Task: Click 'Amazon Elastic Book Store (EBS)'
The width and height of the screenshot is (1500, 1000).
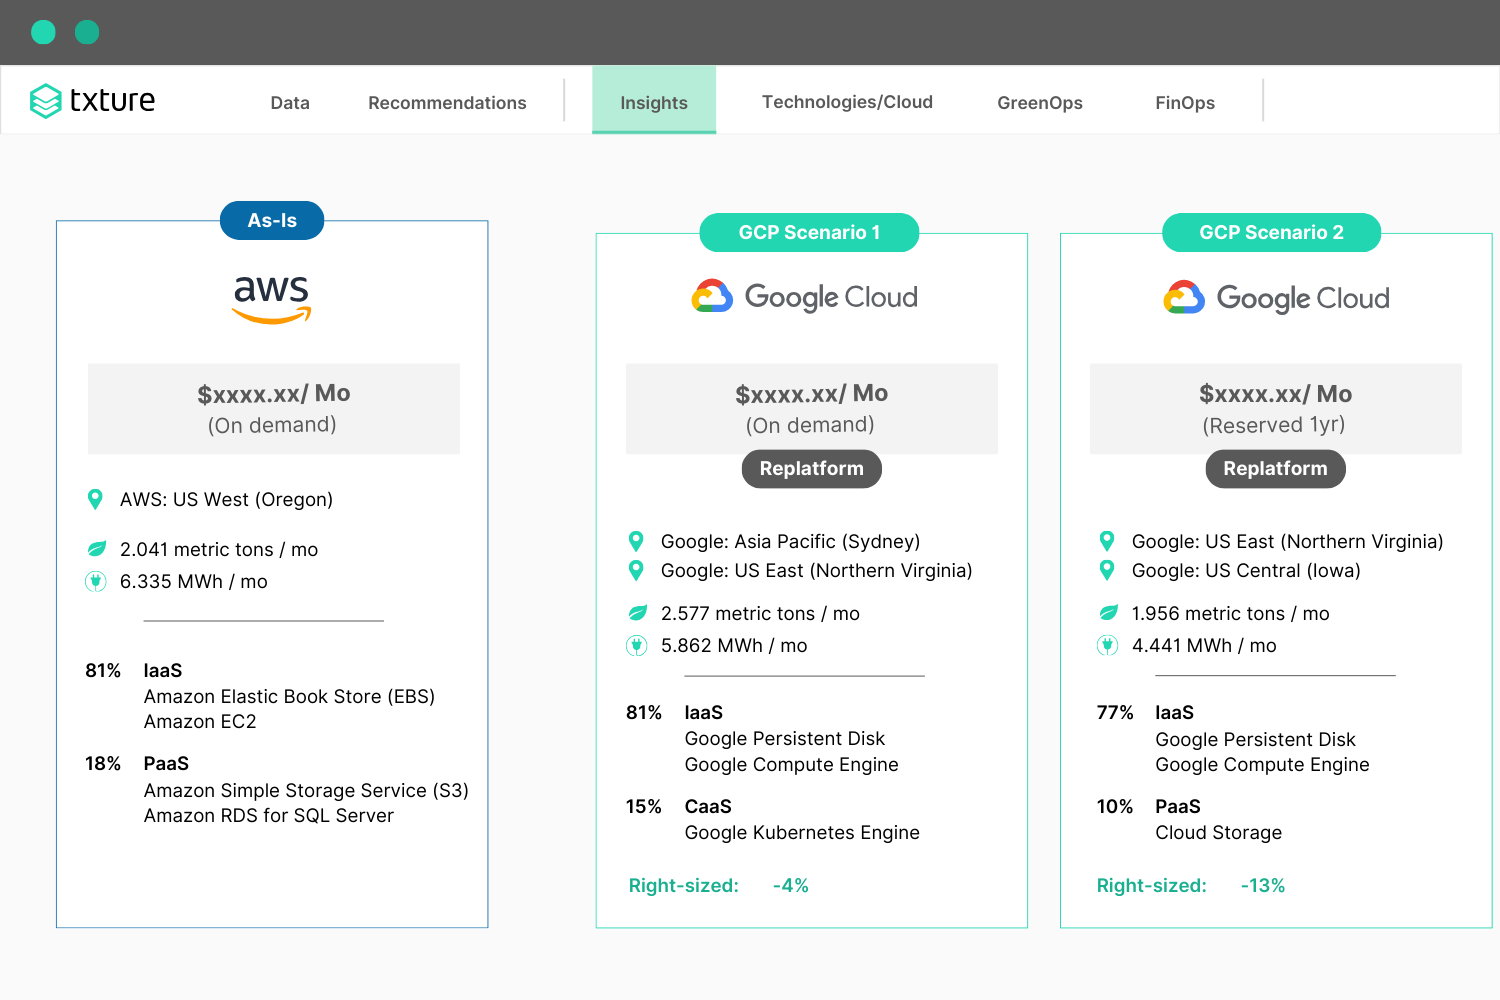Action: pyautogui.click(x=289, y=696)
